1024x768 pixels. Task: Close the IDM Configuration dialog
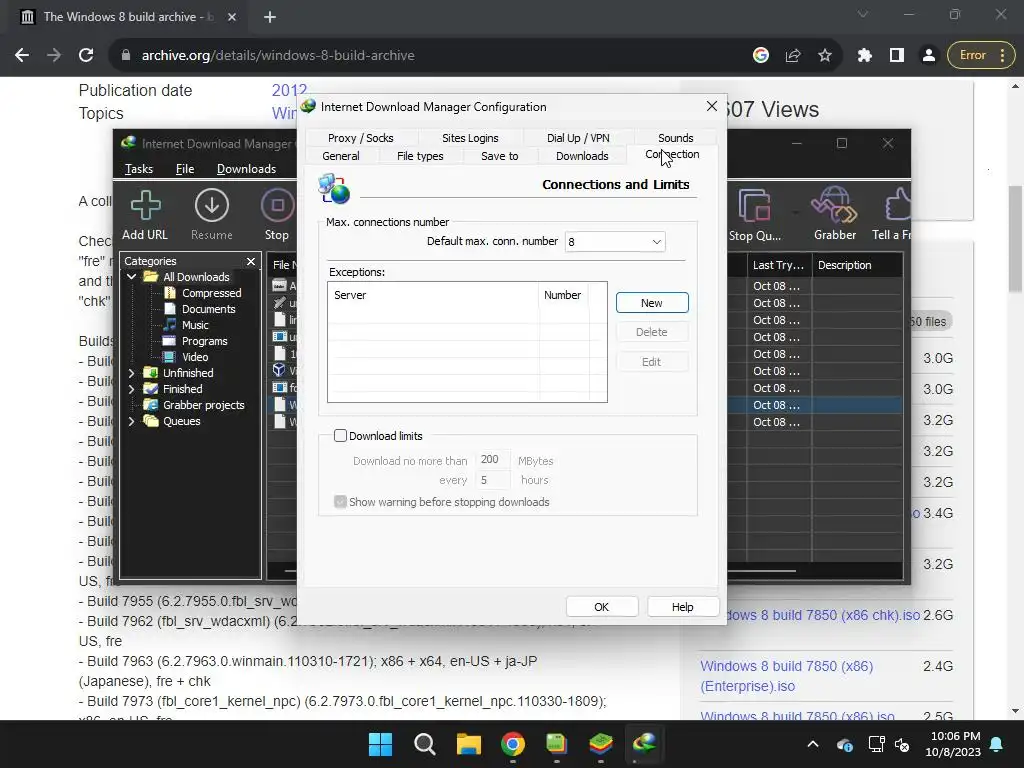[712, 106]
